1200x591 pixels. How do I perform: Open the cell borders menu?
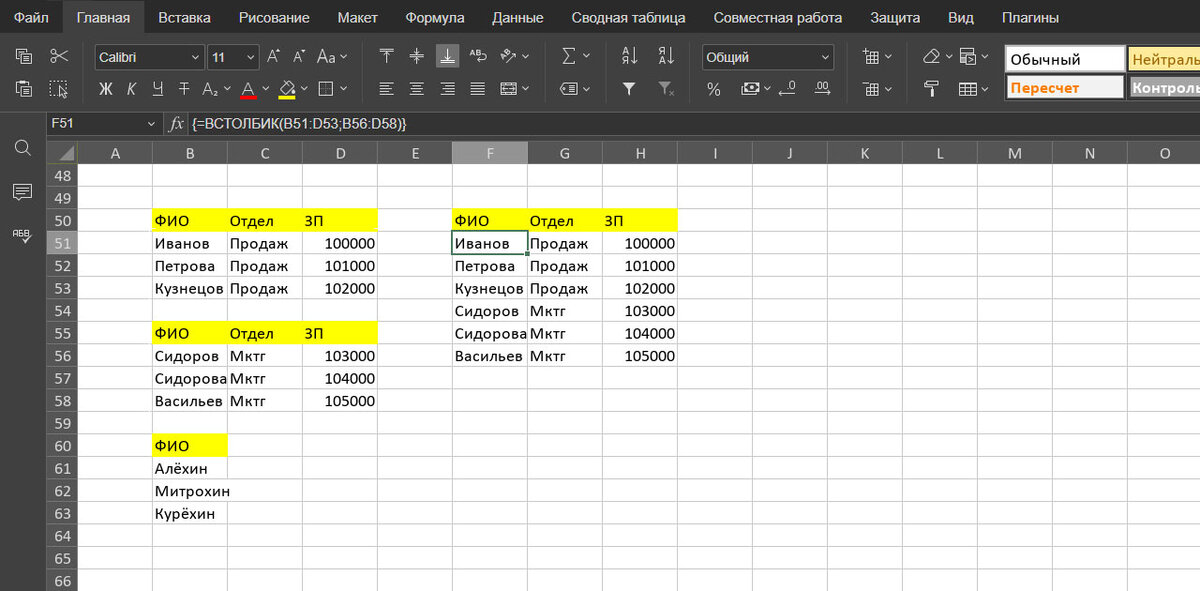[x=332, y=89]
